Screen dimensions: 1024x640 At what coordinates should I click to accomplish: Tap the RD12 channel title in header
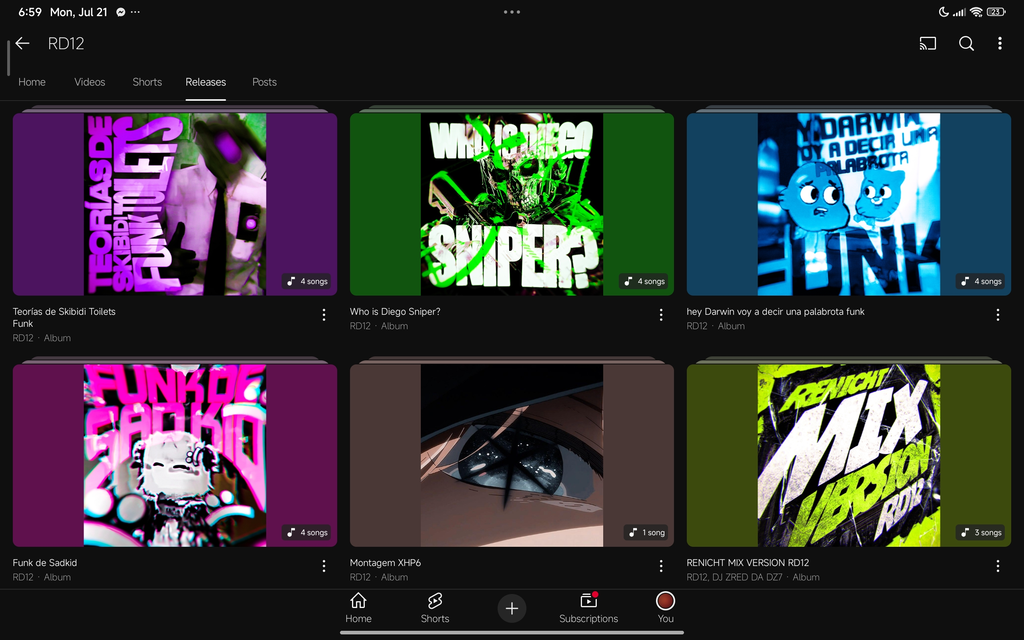click(66, 44)
